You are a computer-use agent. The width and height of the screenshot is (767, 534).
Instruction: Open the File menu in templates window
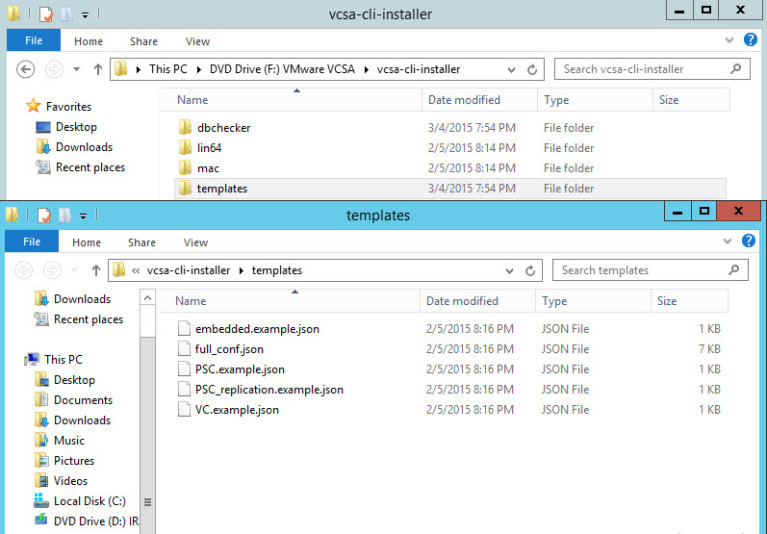(x=32, y=242)
